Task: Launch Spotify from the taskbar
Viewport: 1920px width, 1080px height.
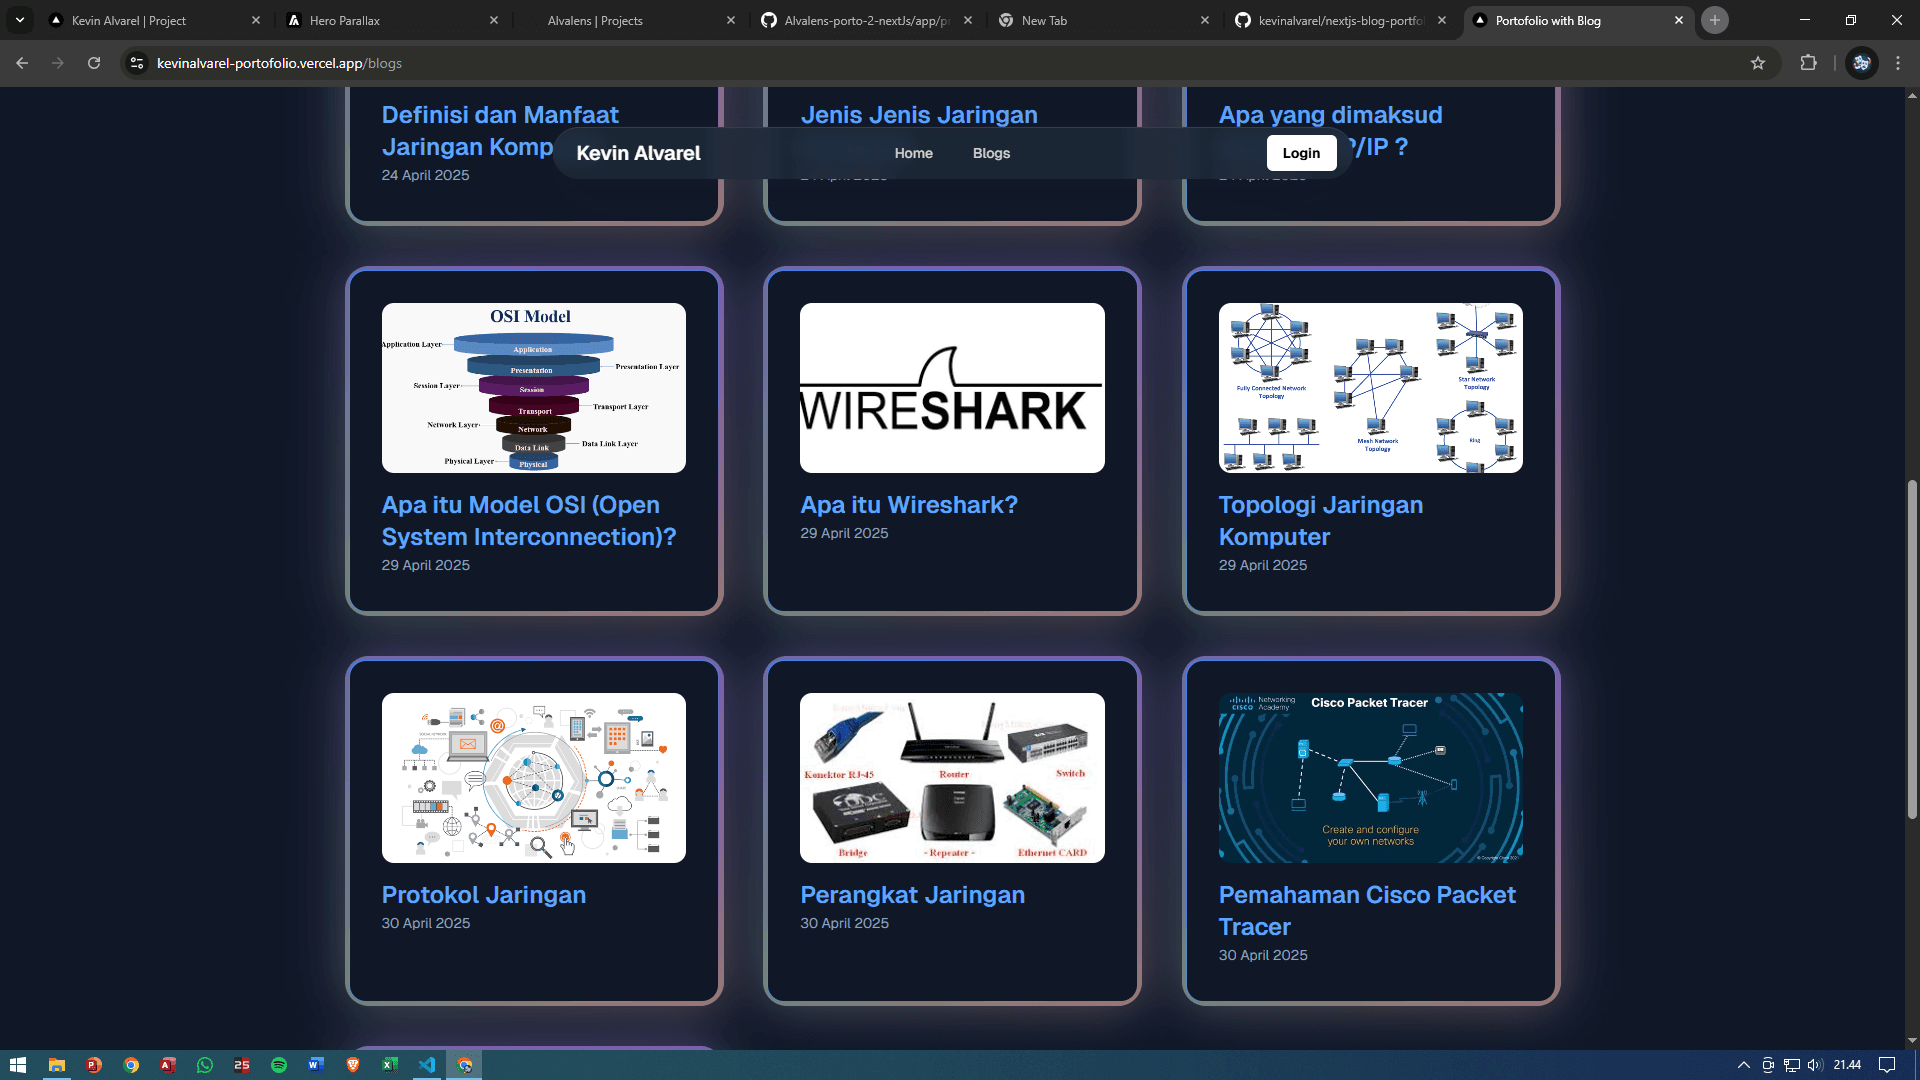Action: [279, 1065]
